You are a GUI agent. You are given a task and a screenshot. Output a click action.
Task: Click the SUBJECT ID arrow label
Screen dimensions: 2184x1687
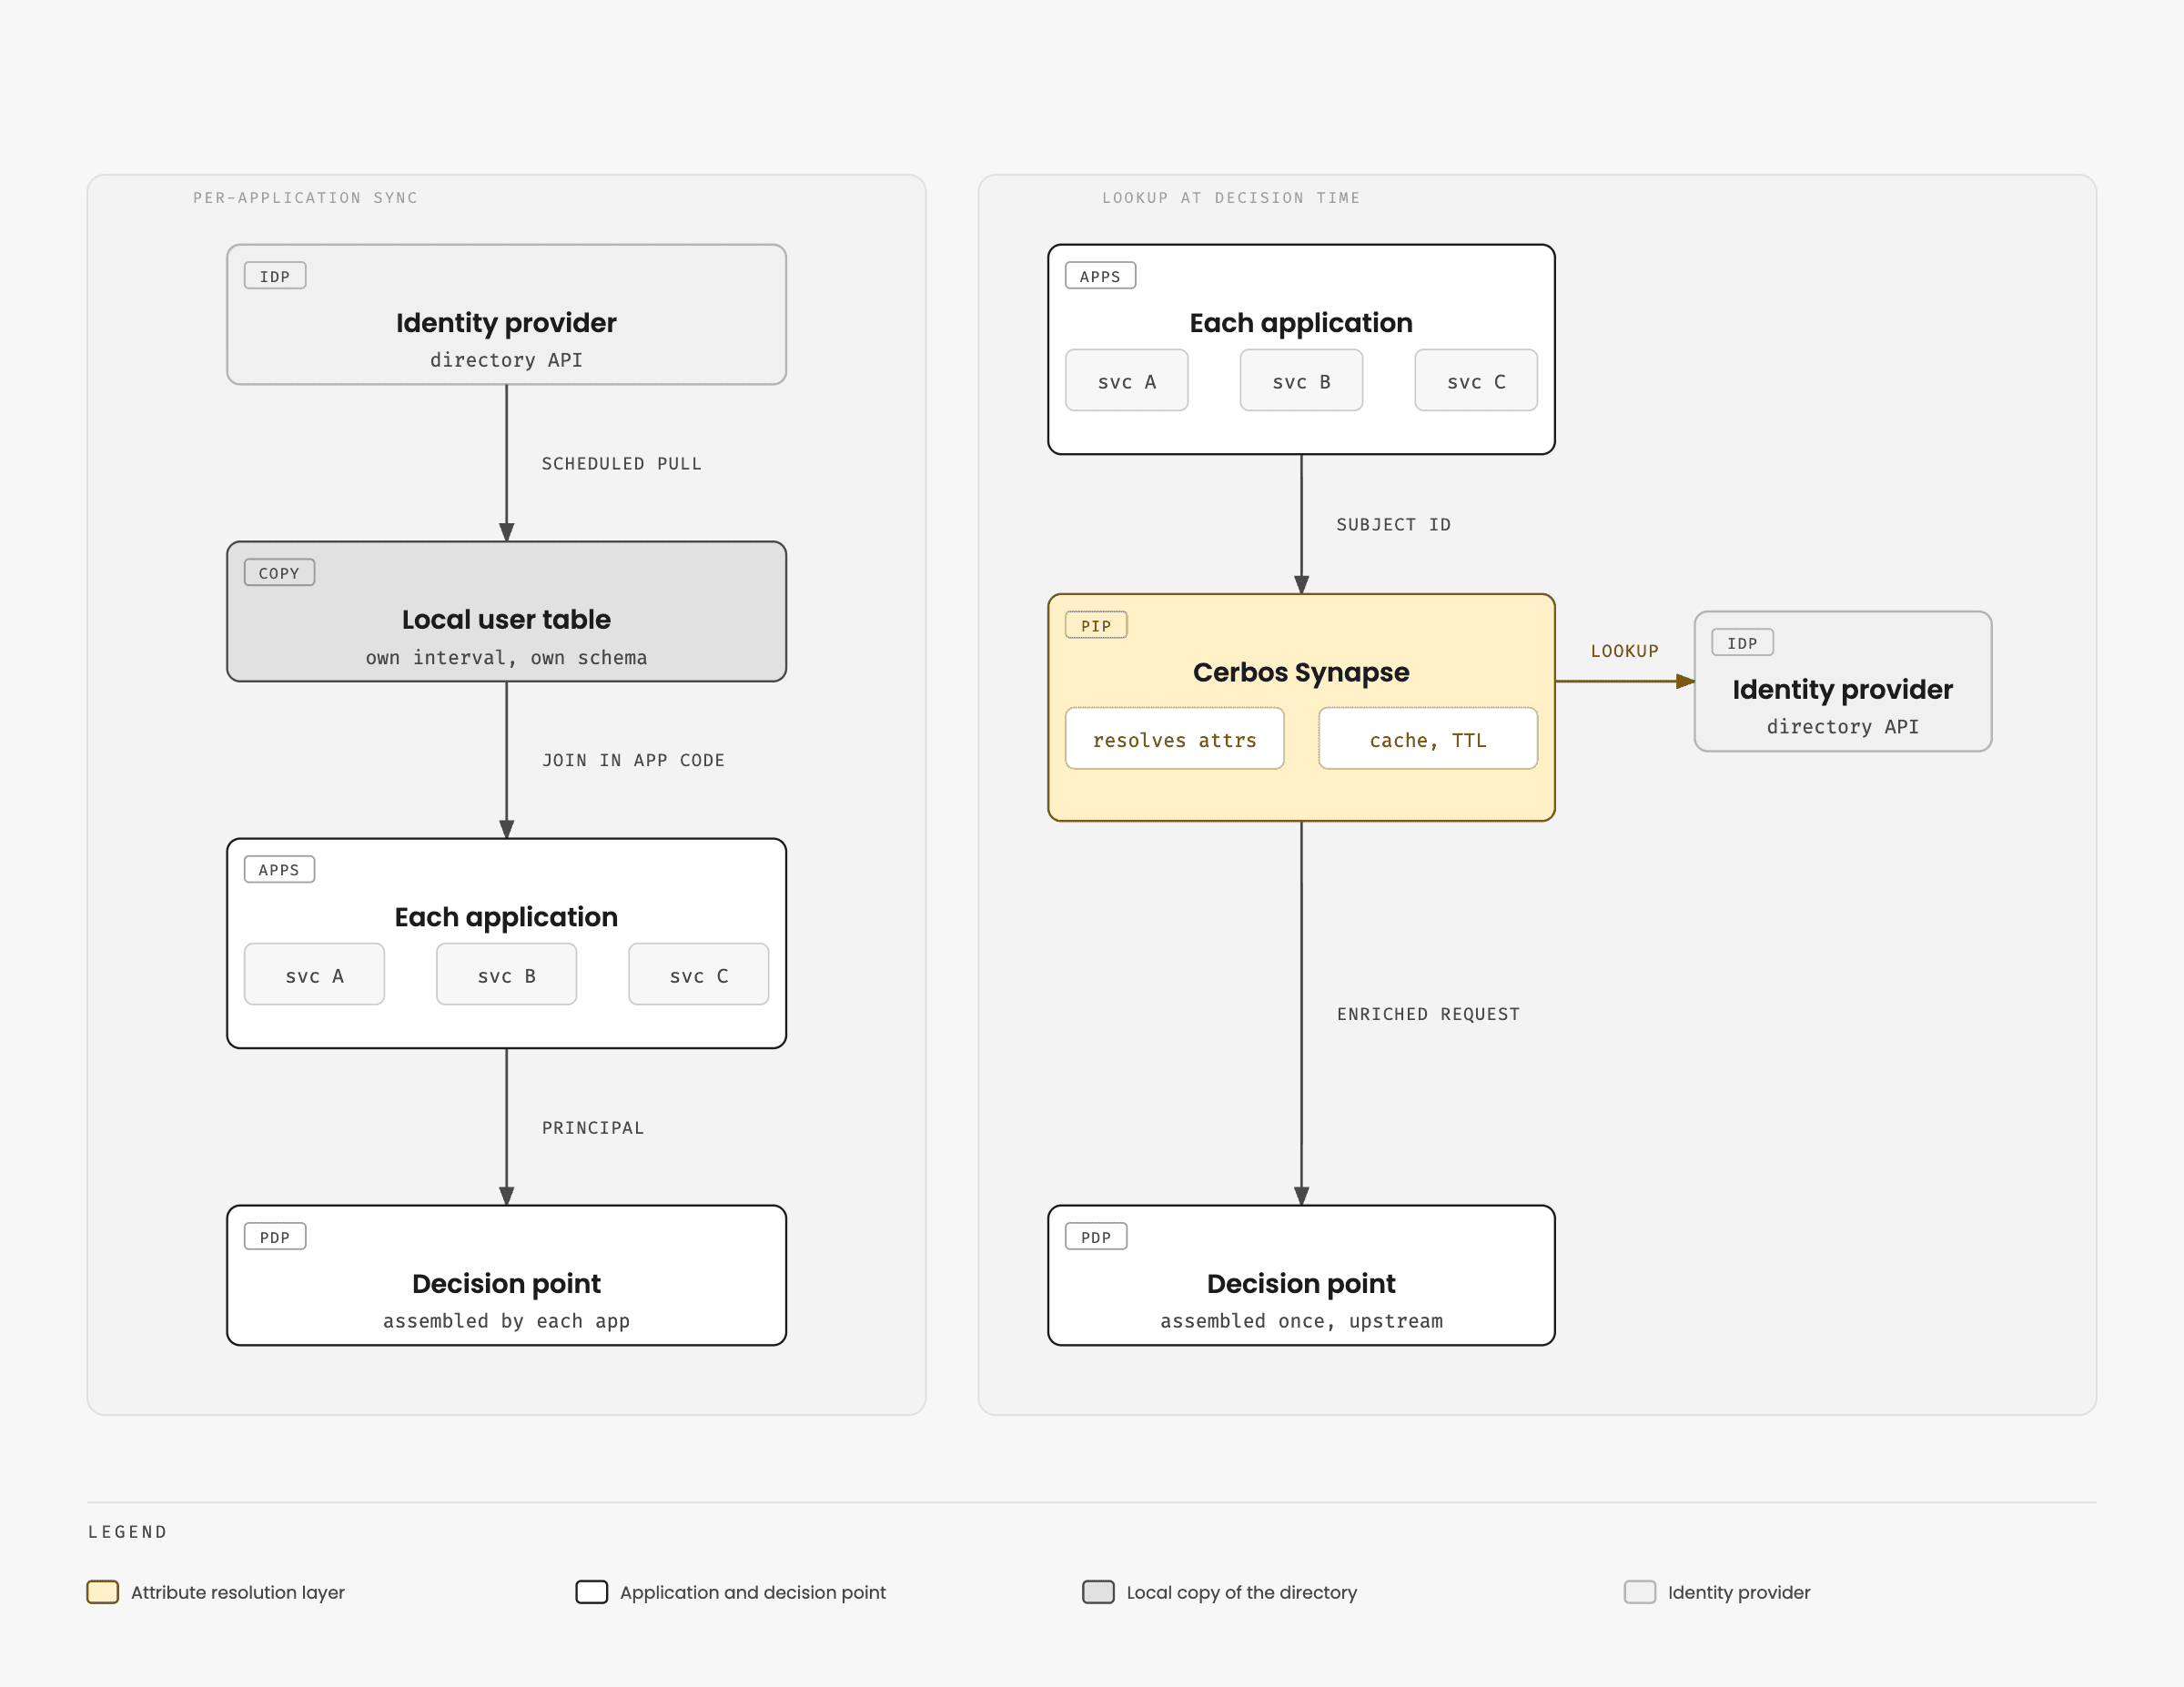1393,525
